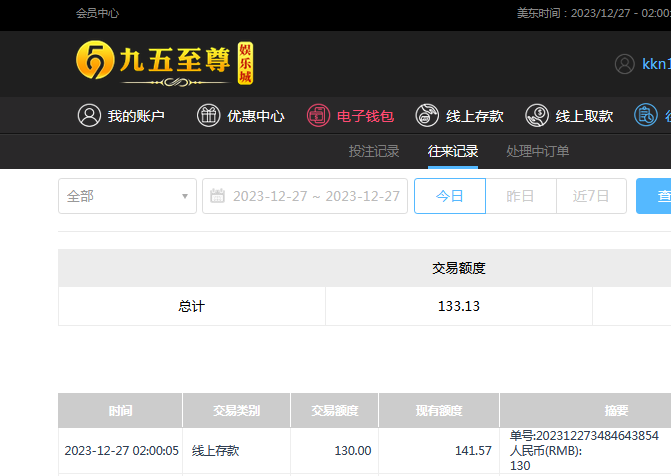The width and height of the screenshot is (671, 476).
Task: Switch to the 投注记录 tab
Action: (x=374, y=152)
